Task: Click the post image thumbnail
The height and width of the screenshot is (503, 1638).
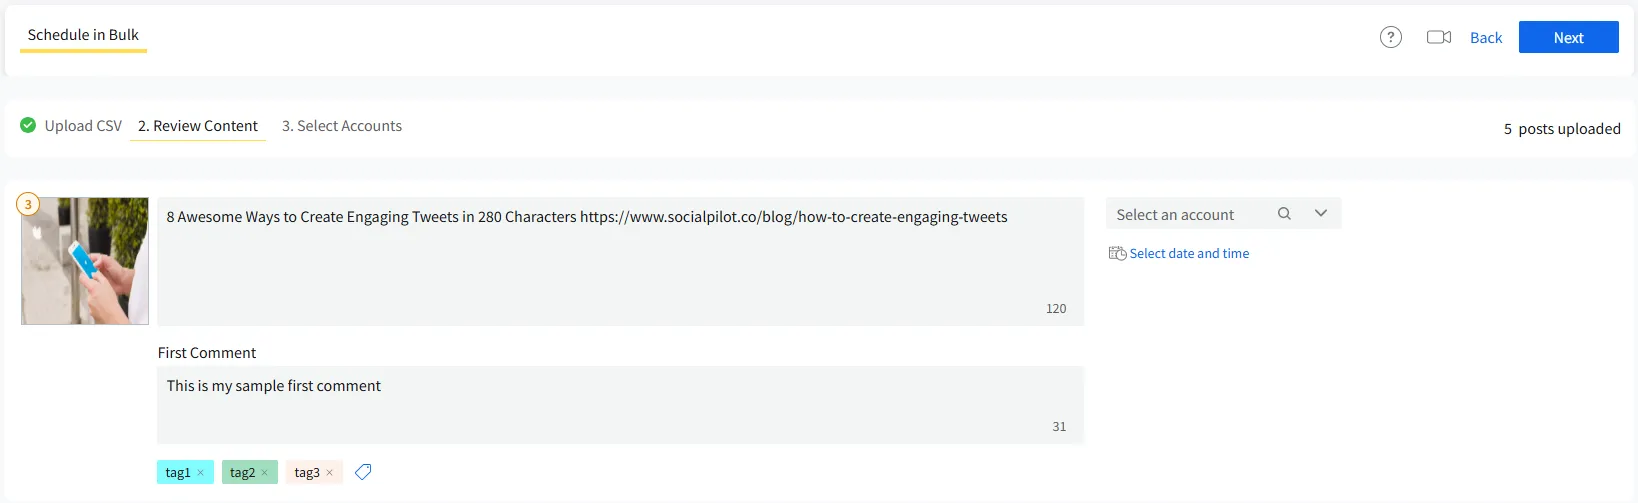Action: [x=85, y=261]
